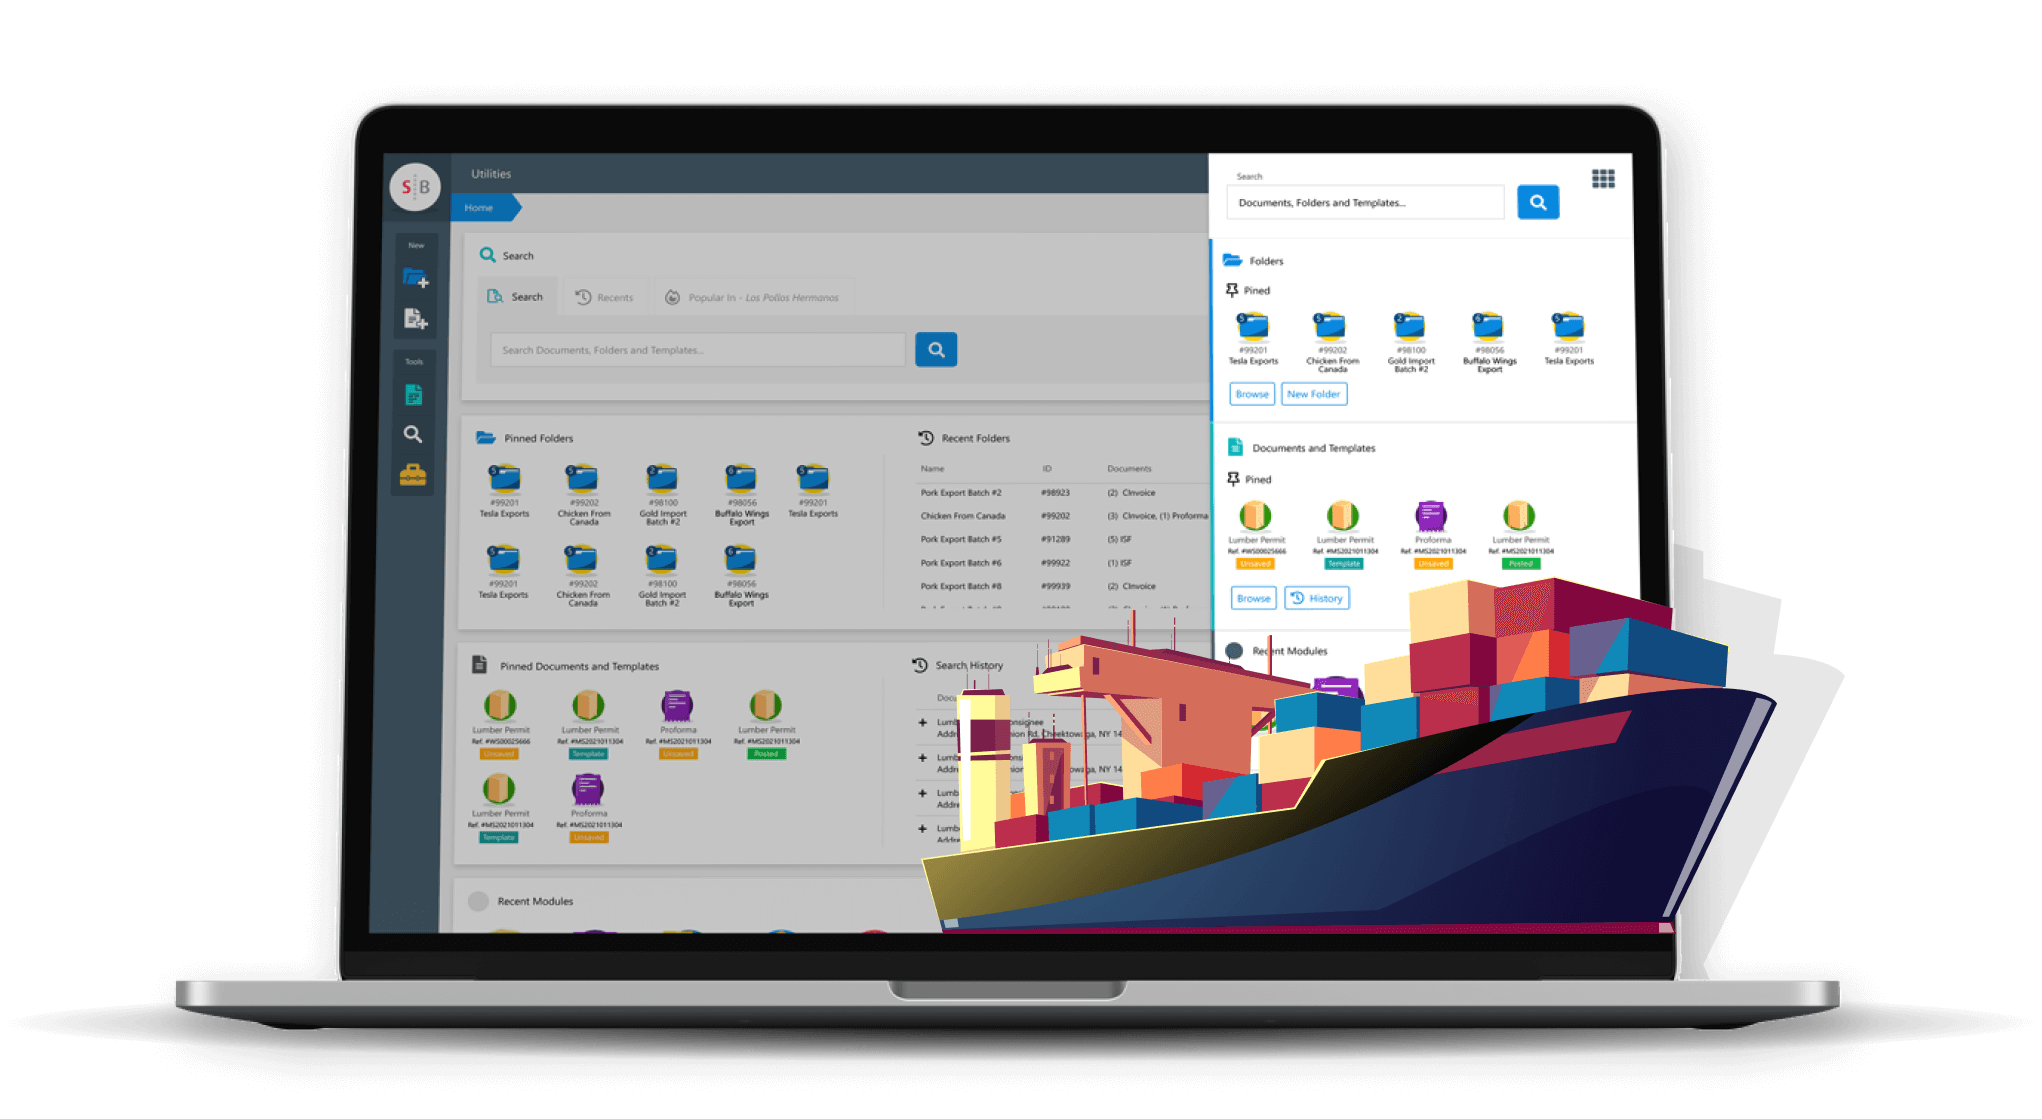Click the New Folder button in Folders panel
This screenshot has height=1119, width=2042.
[x=1310, y=393]
